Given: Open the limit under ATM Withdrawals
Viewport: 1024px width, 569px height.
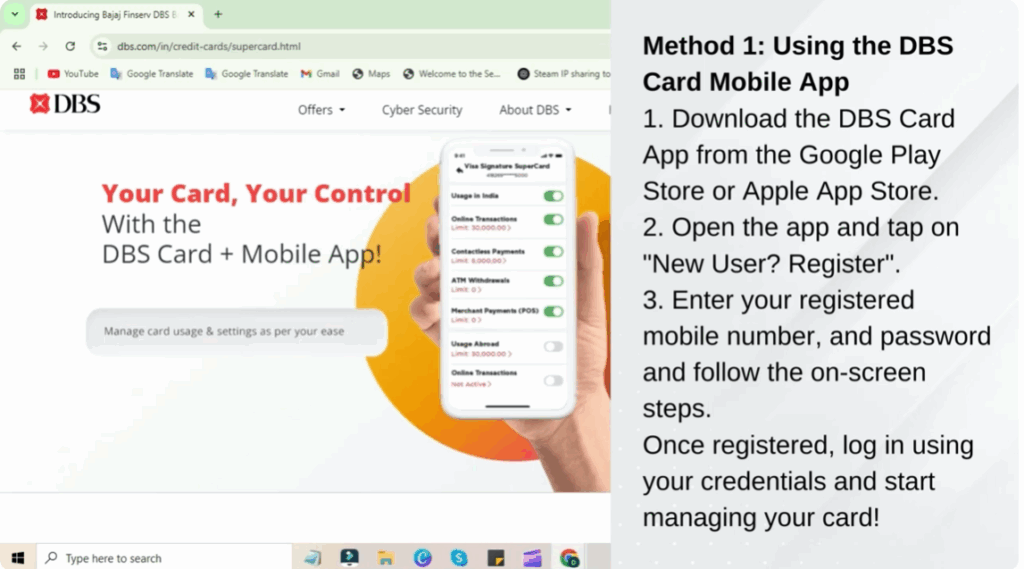Looking at the screenshot, I should coord(466,289).
